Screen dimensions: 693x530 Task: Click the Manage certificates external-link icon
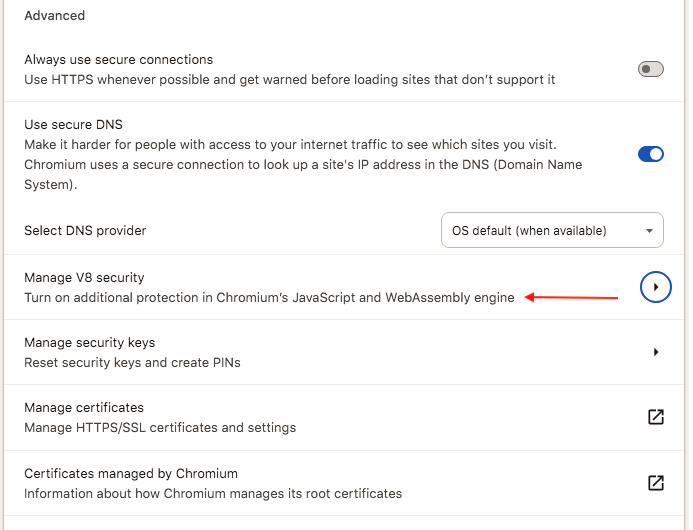point(656,417)
